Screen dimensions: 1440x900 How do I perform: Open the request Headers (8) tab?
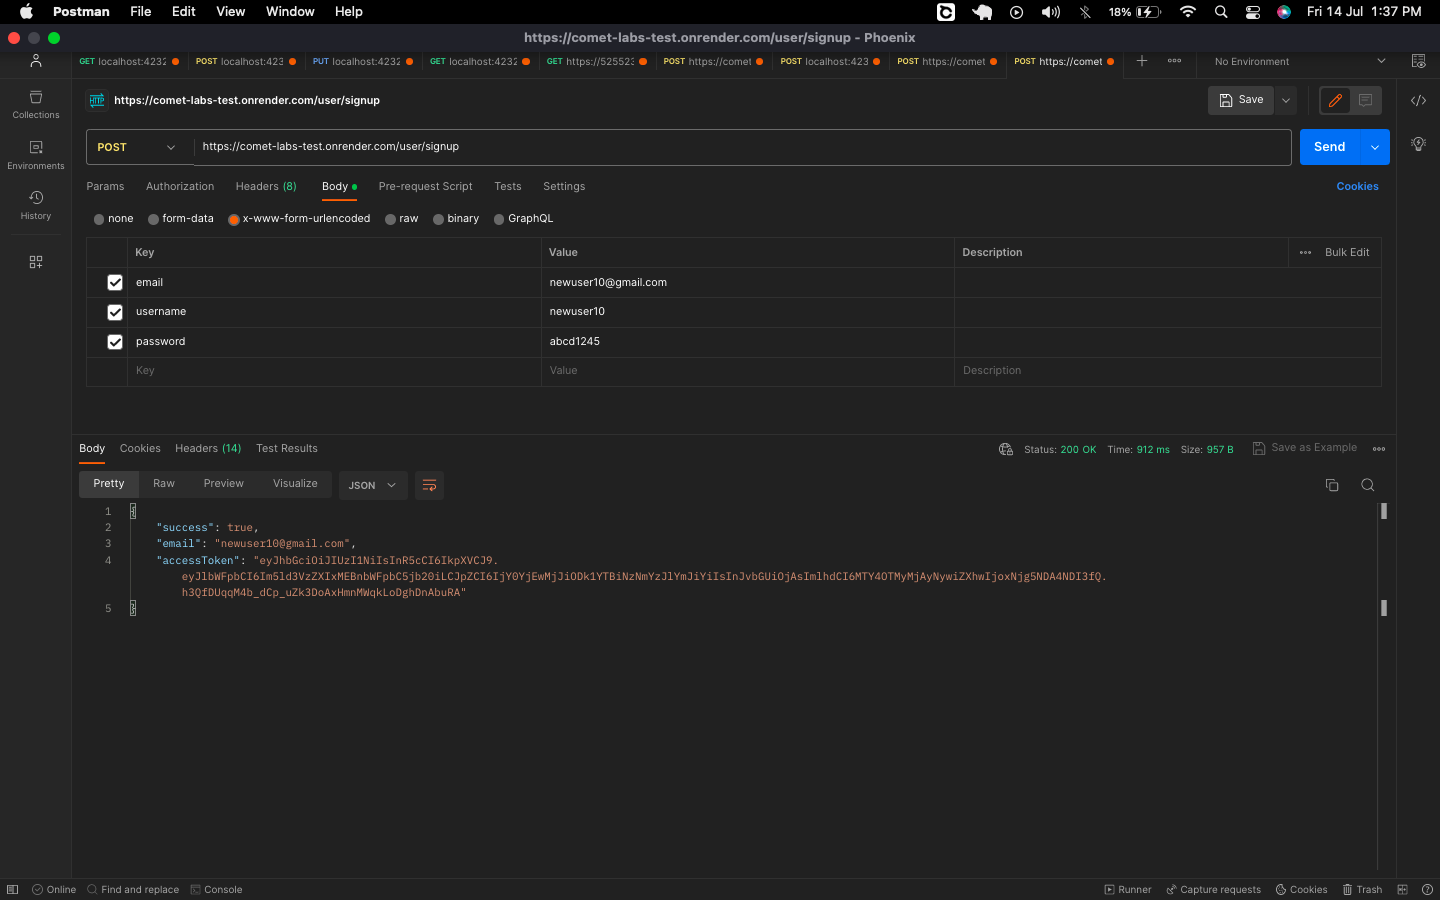266,187
